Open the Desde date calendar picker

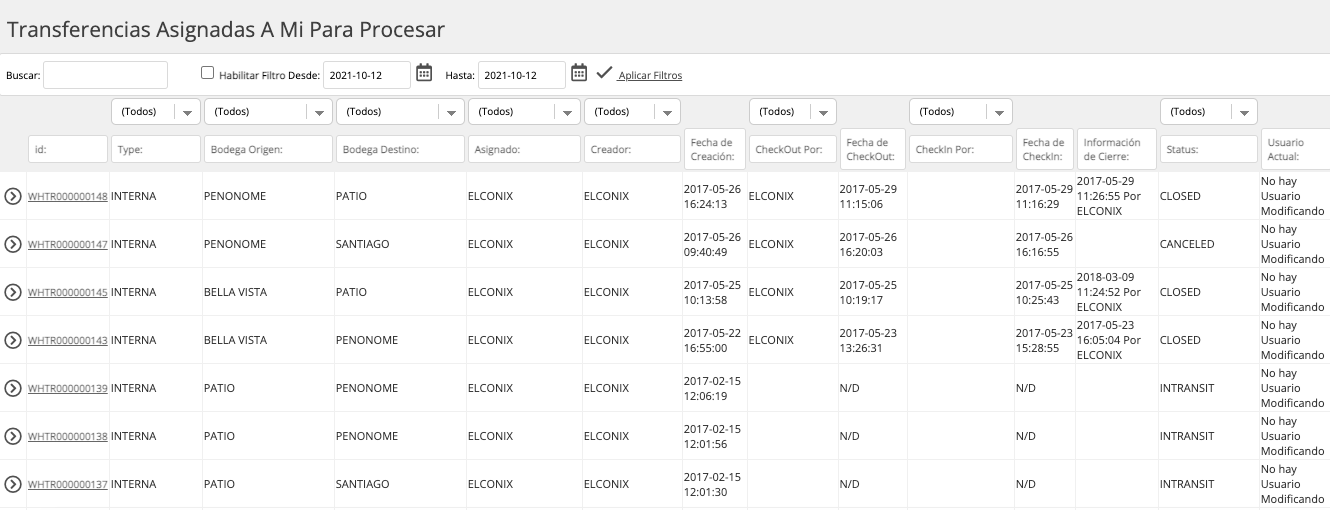(x=424, y=73)
